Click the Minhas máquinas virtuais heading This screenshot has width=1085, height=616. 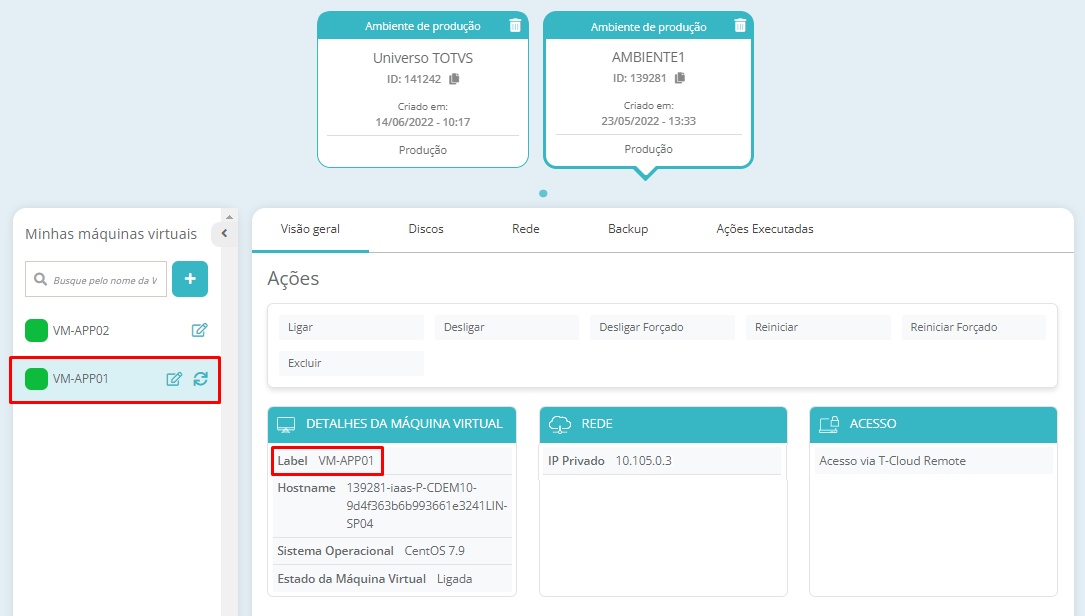pyautogui.click(x=111, y=234)
